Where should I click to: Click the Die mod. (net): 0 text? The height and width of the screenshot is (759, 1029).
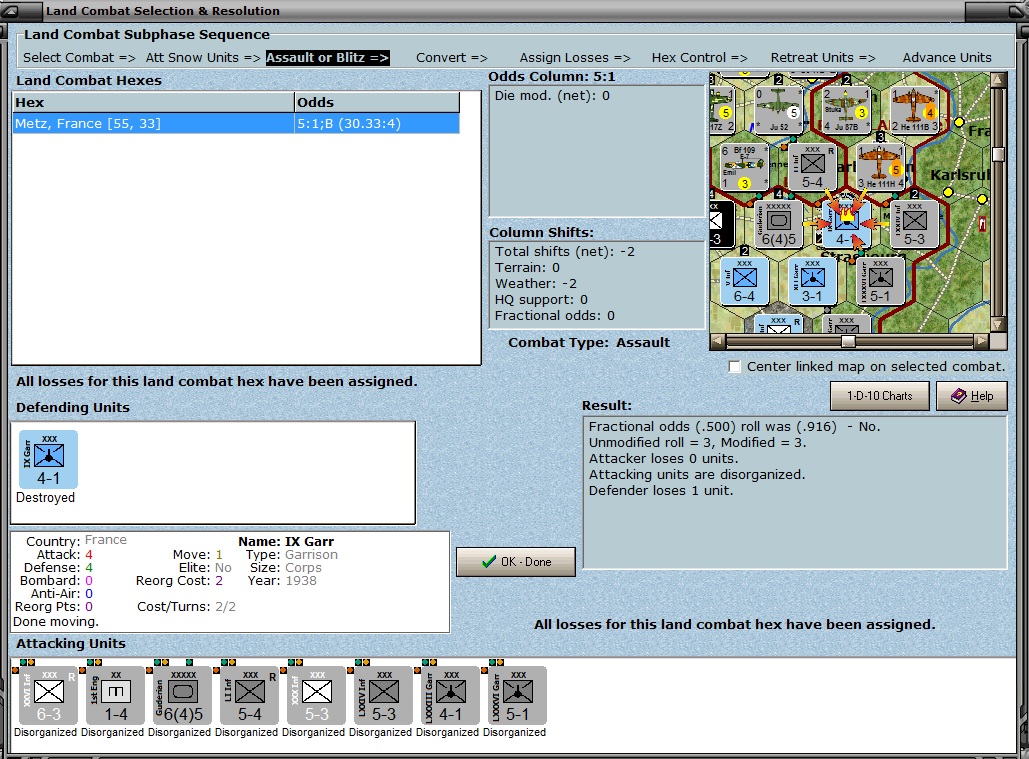[552, 96]
